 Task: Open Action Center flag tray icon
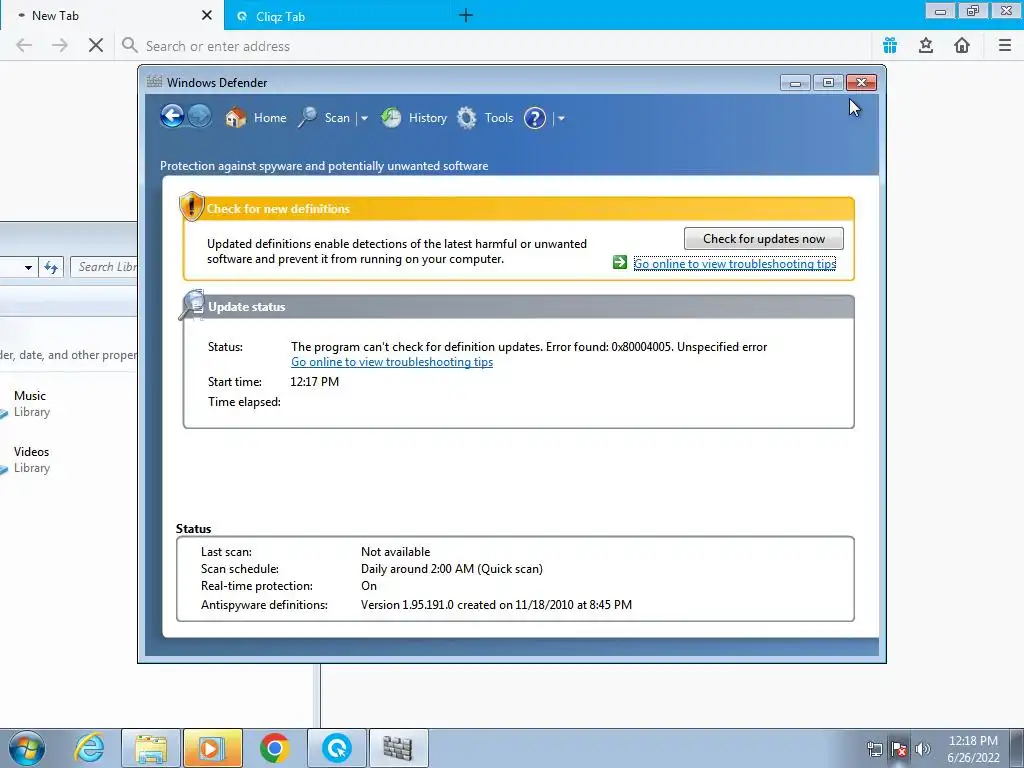[x=899, y=749]
